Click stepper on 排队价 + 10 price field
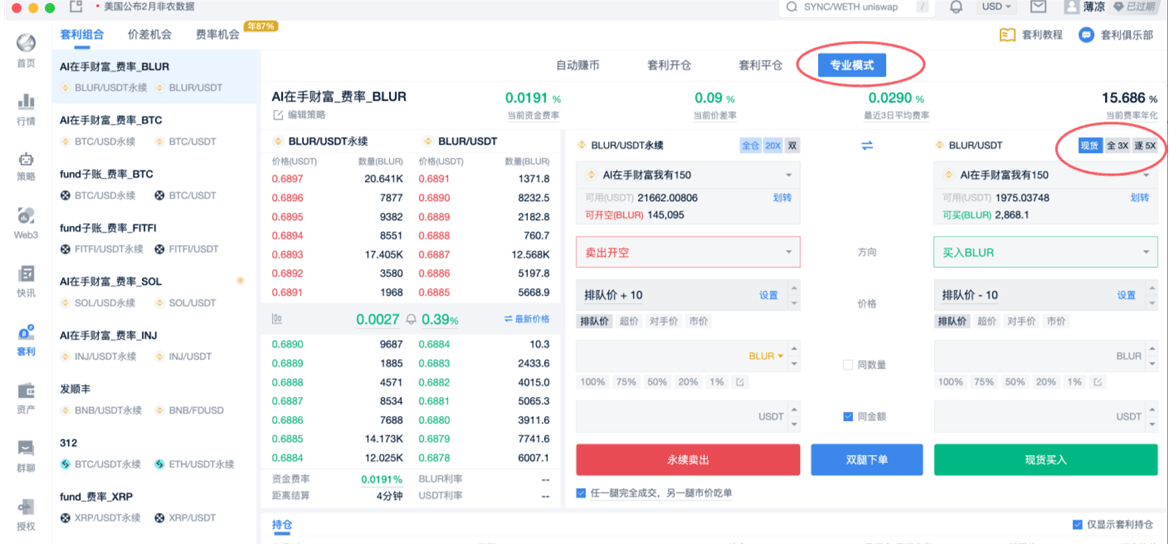This screenshot has width=1169, height=544. pos(794,295)
